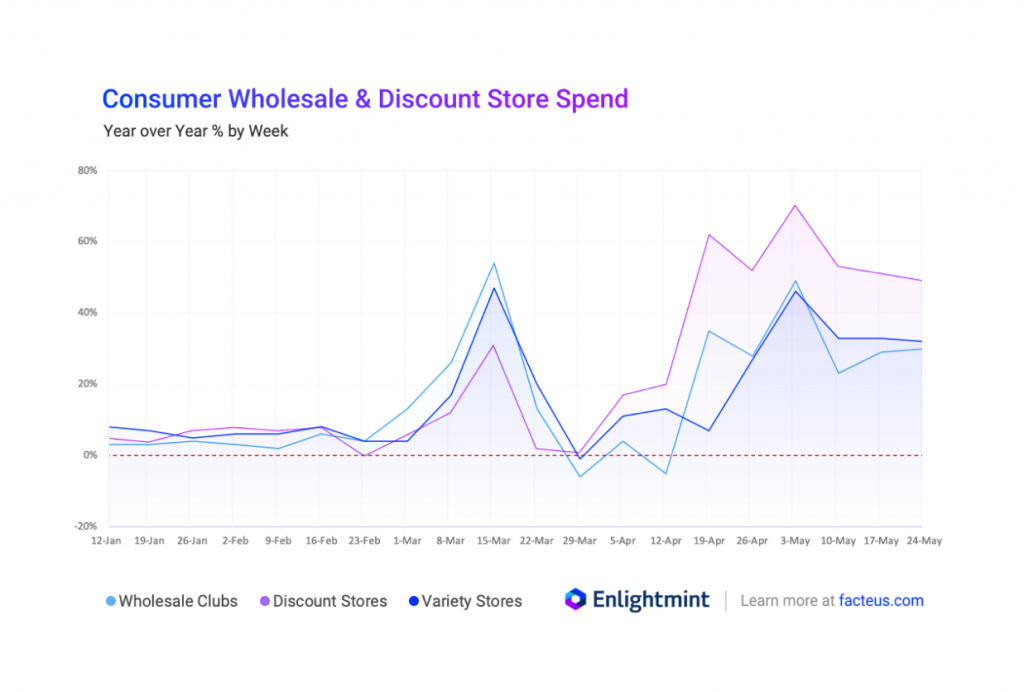The width and height of the screenshot is (1024, 692).
Task: Click the 12-Jan x-axis label
Action: click(x=107, y=541)
